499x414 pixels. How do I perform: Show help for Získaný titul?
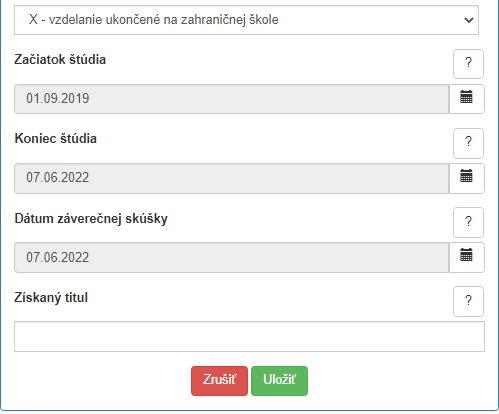468,301
